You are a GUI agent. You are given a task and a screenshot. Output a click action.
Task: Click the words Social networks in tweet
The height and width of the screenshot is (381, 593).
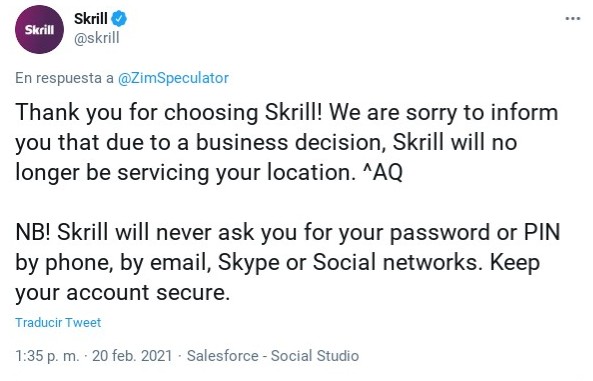click(x=398, y=262)
